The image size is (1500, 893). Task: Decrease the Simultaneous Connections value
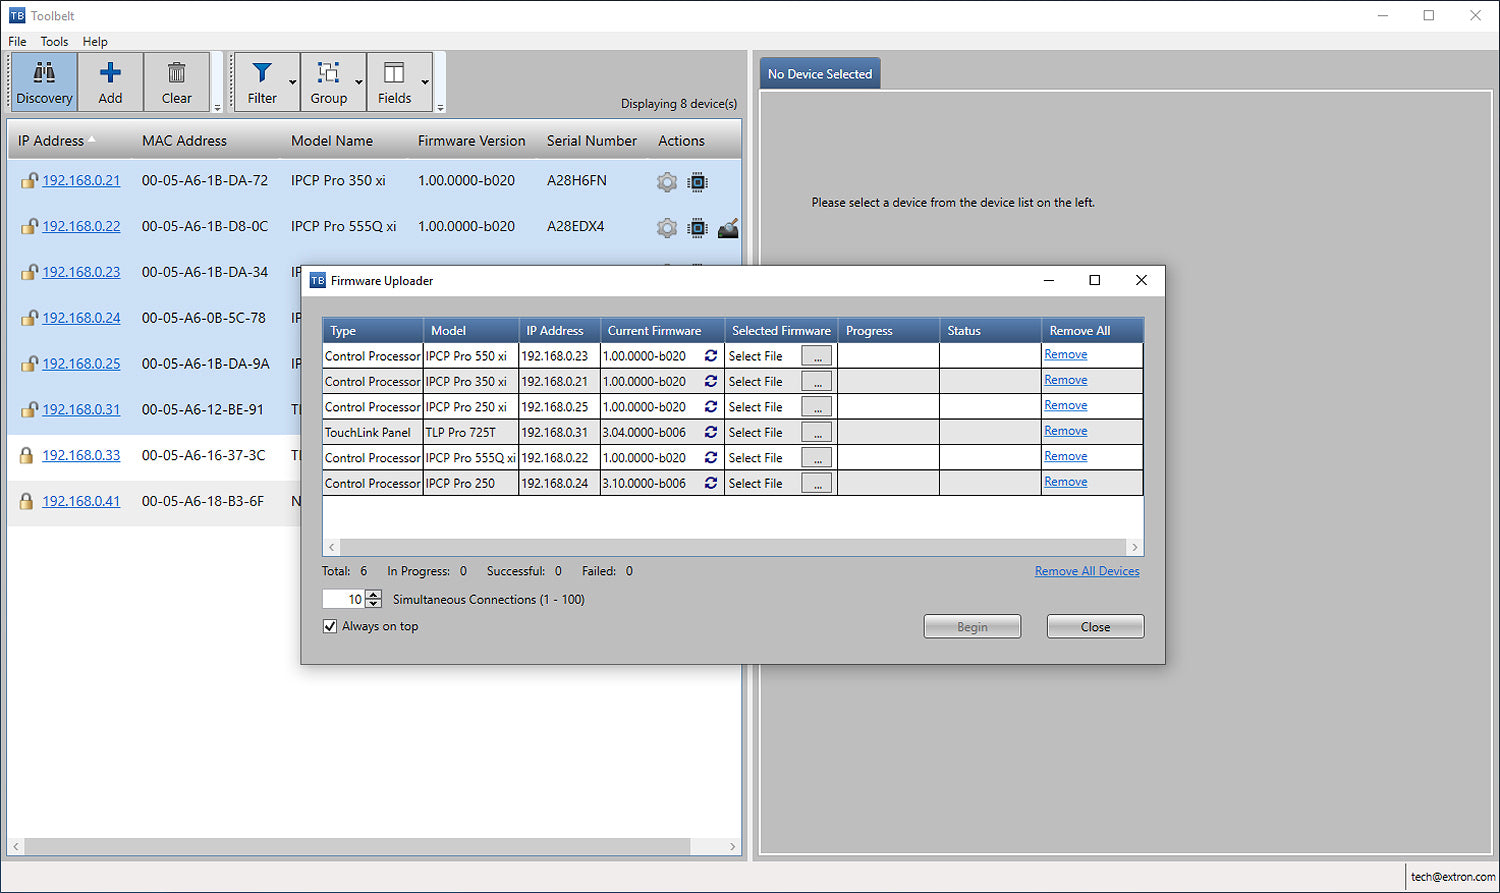coord(374,604)
